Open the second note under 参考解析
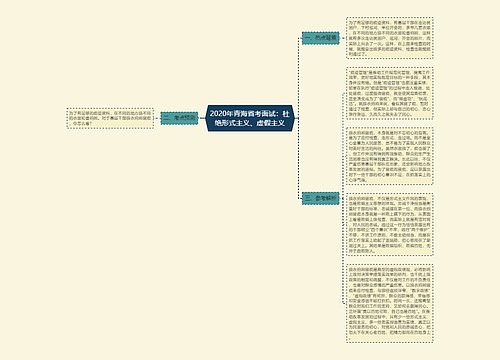Screen dimensions: 500x360 (x=390, y=156)
